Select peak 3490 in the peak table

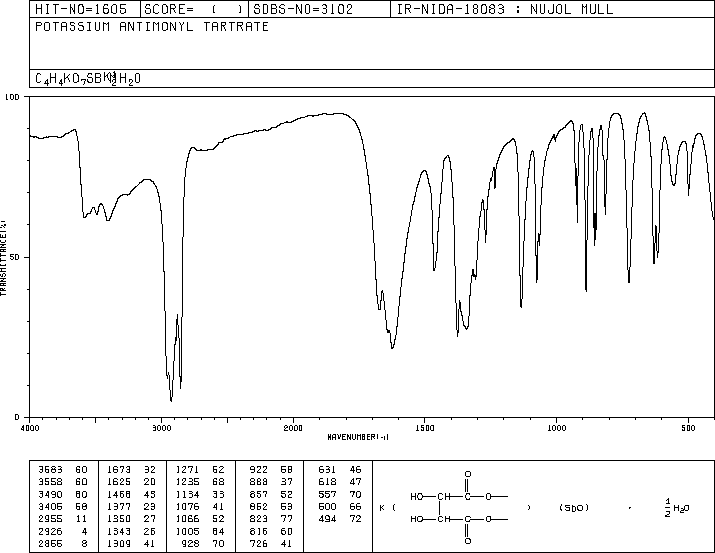click(62, 494)
